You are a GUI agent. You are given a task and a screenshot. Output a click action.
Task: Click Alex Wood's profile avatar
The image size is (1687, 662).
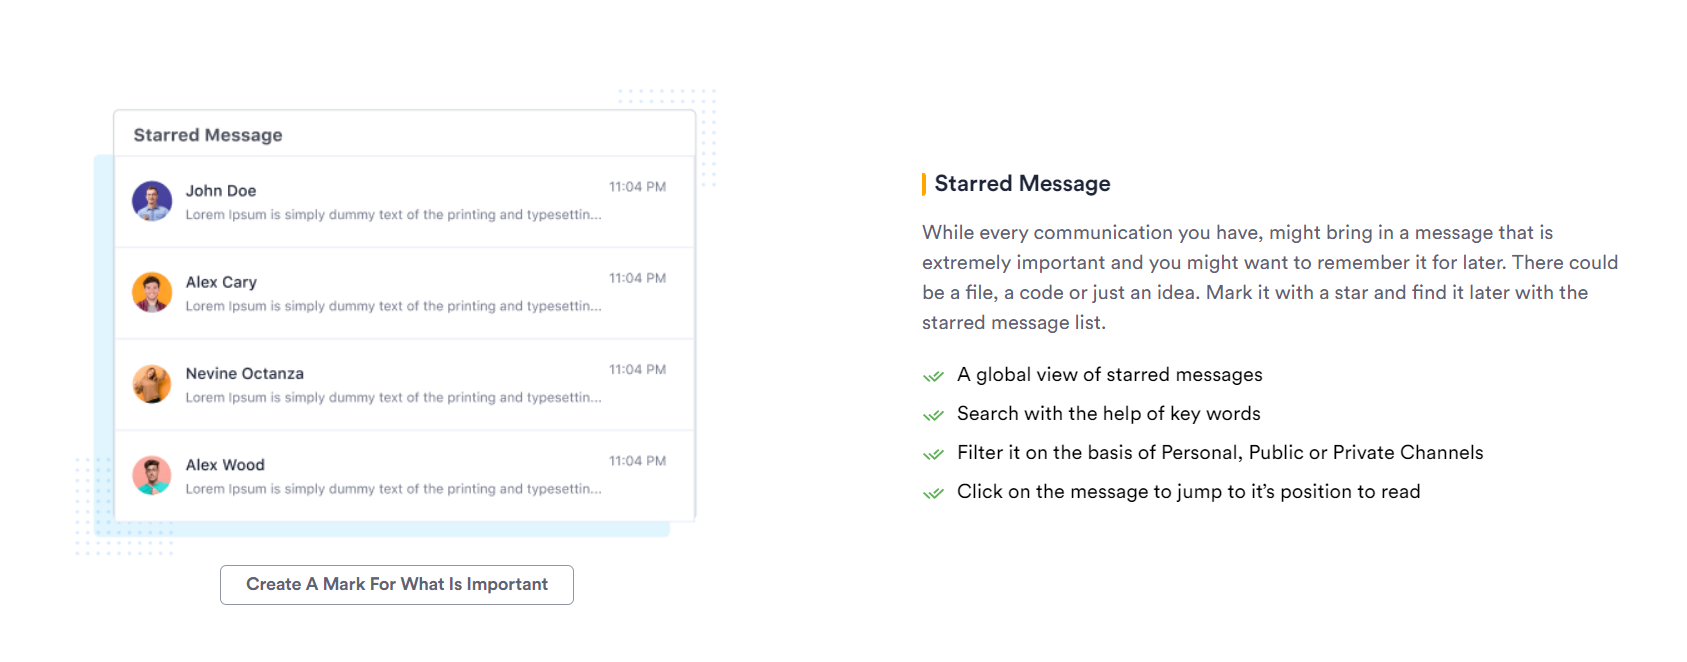tap(152, 475)
